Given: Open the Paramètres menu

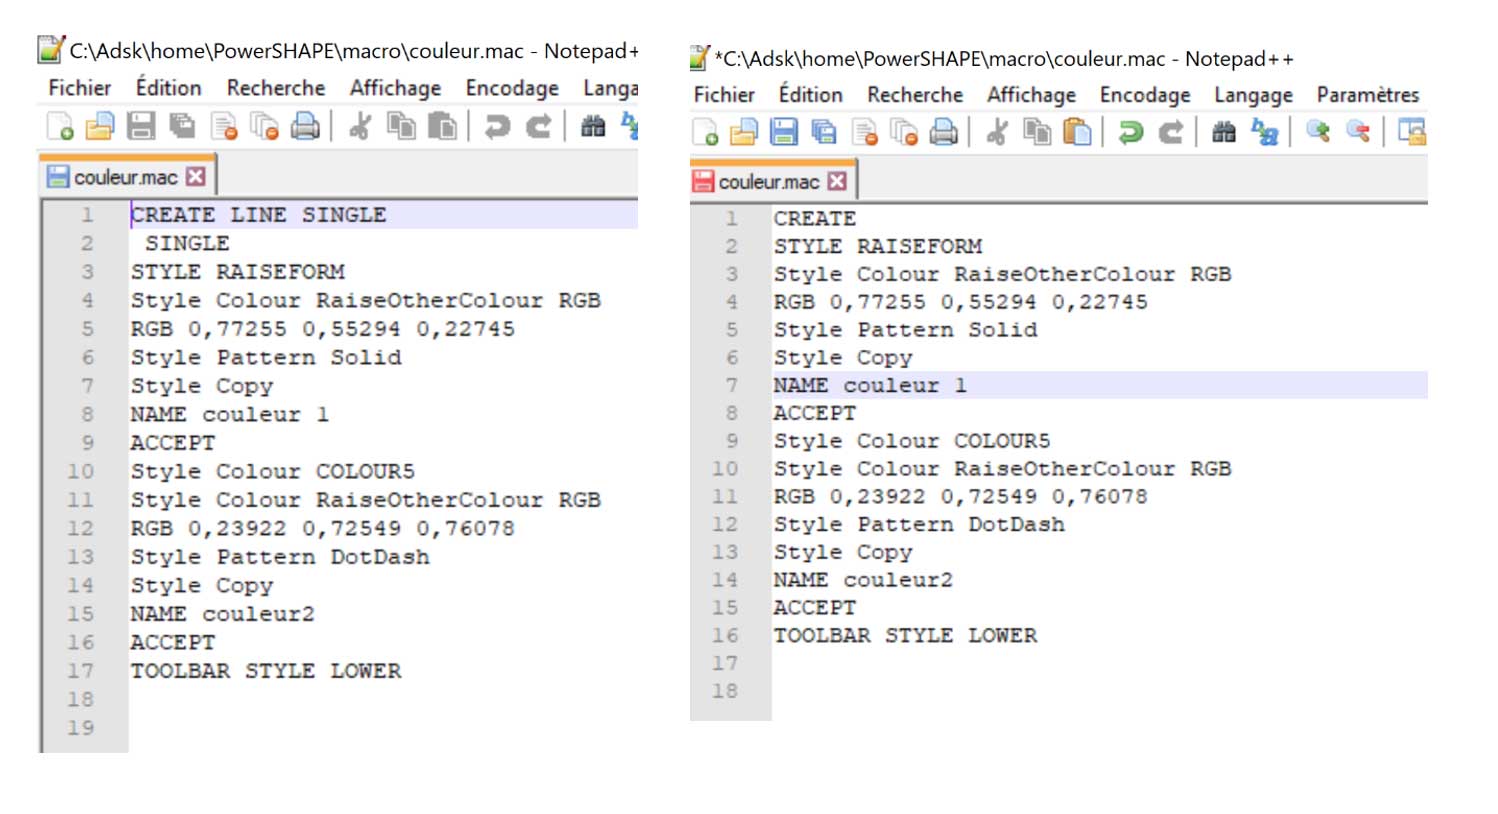Looking at the screenshot, I should [x=1367, y=95].
